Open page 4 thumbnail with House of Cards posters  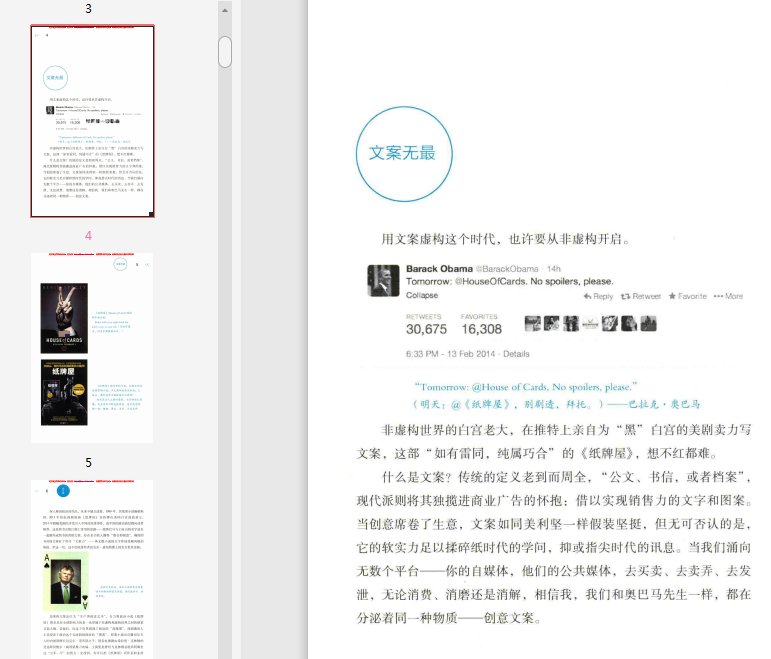(x=92, y=348)
